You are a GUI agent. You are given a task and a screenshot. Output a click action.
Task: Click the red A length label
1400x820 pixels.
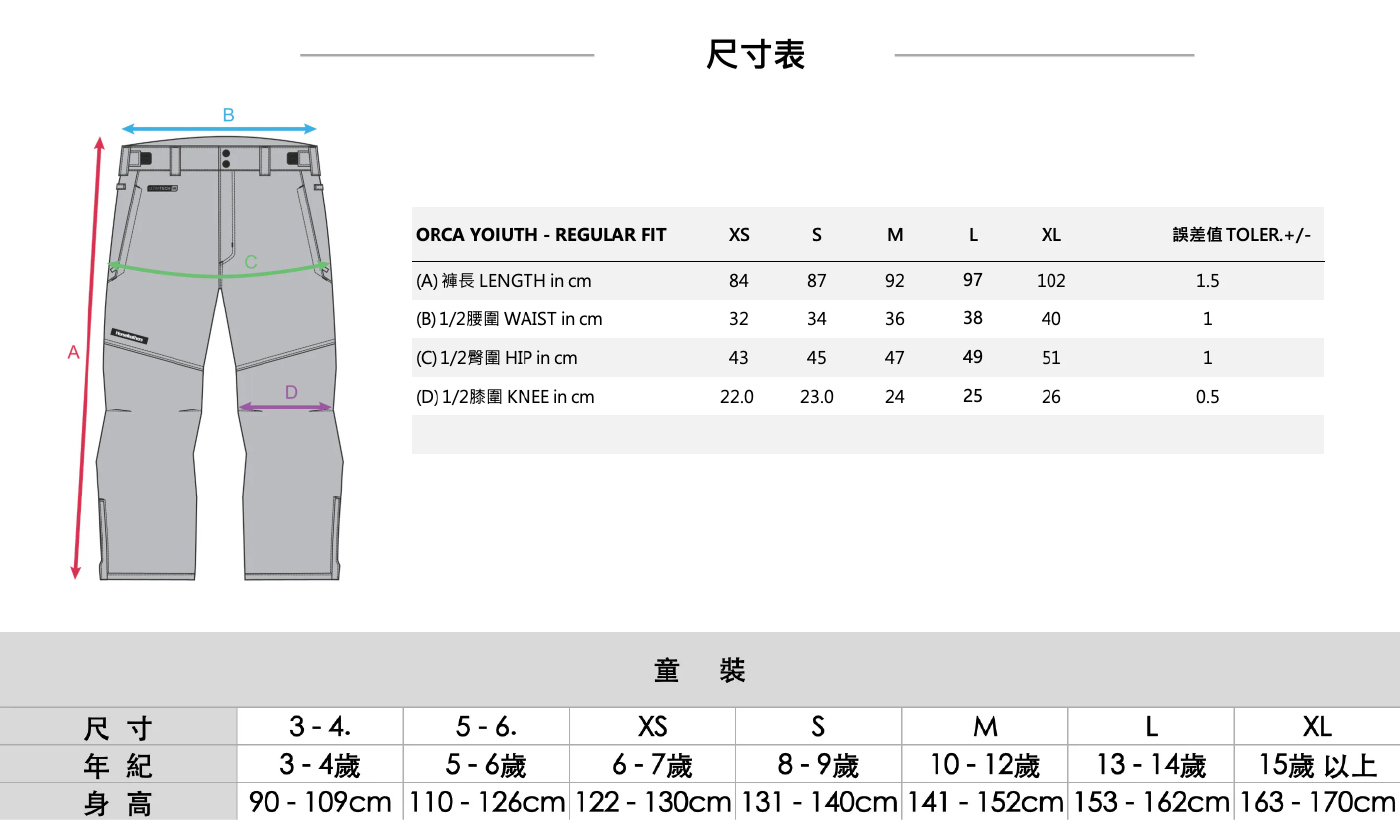coord(73,352)
